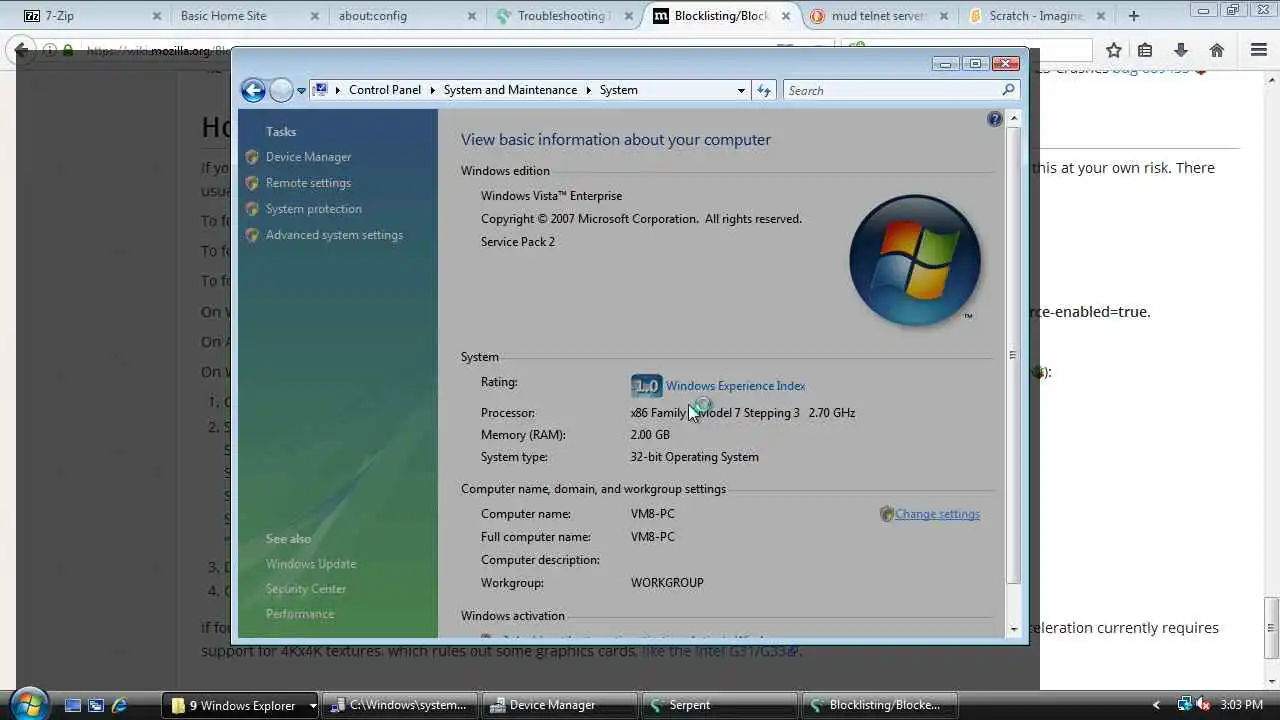The image size is (1280, 720).
Task: Expand the arrow after System and Maintenance breadcrumb
Action: click(x=589, y=90)
